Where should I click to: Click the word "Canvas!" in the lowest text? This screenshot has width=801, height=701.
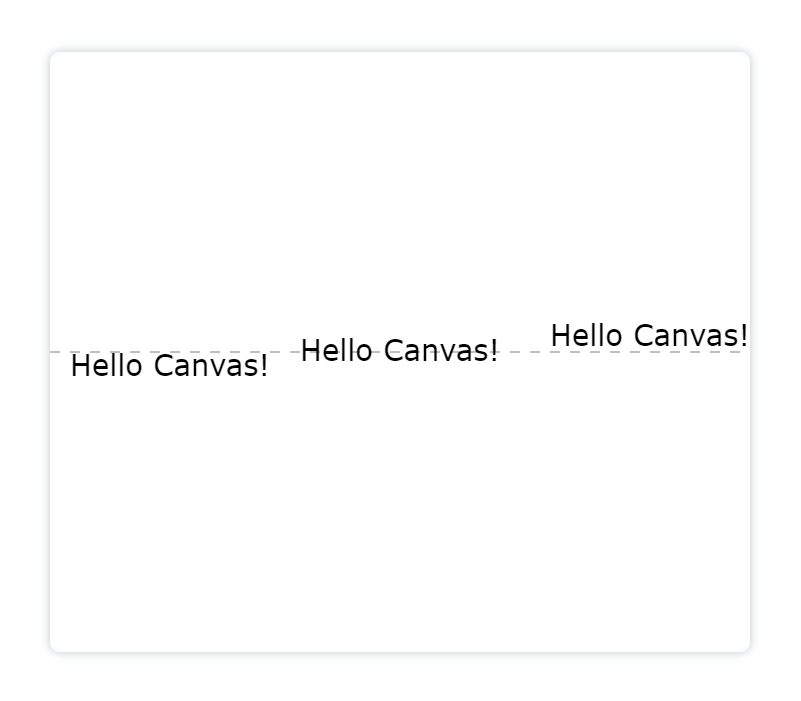[211, 366]
